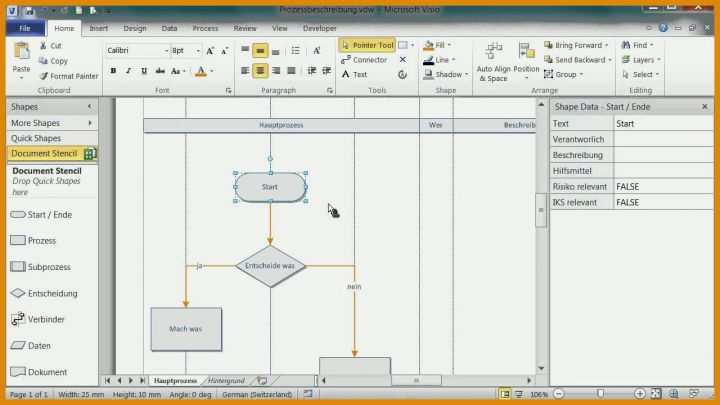Screen dimensions: 720x405
Task: Click the Increase Indent icon
Action: click(326, 71)
